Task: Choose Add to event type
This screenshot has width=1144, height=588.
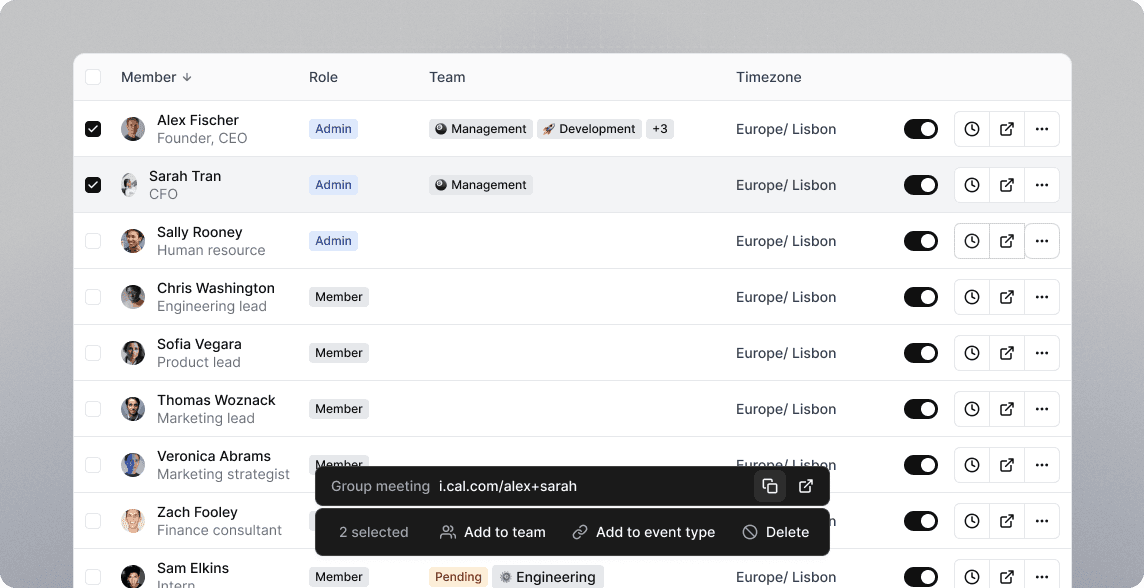Action: click(644, 533)
